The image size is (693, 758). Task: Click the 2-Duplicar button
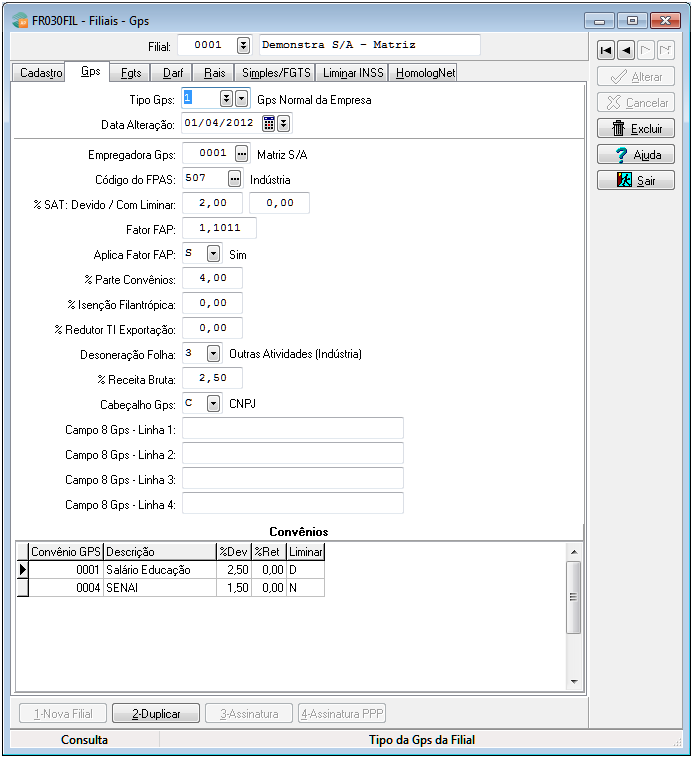(156, 714)
